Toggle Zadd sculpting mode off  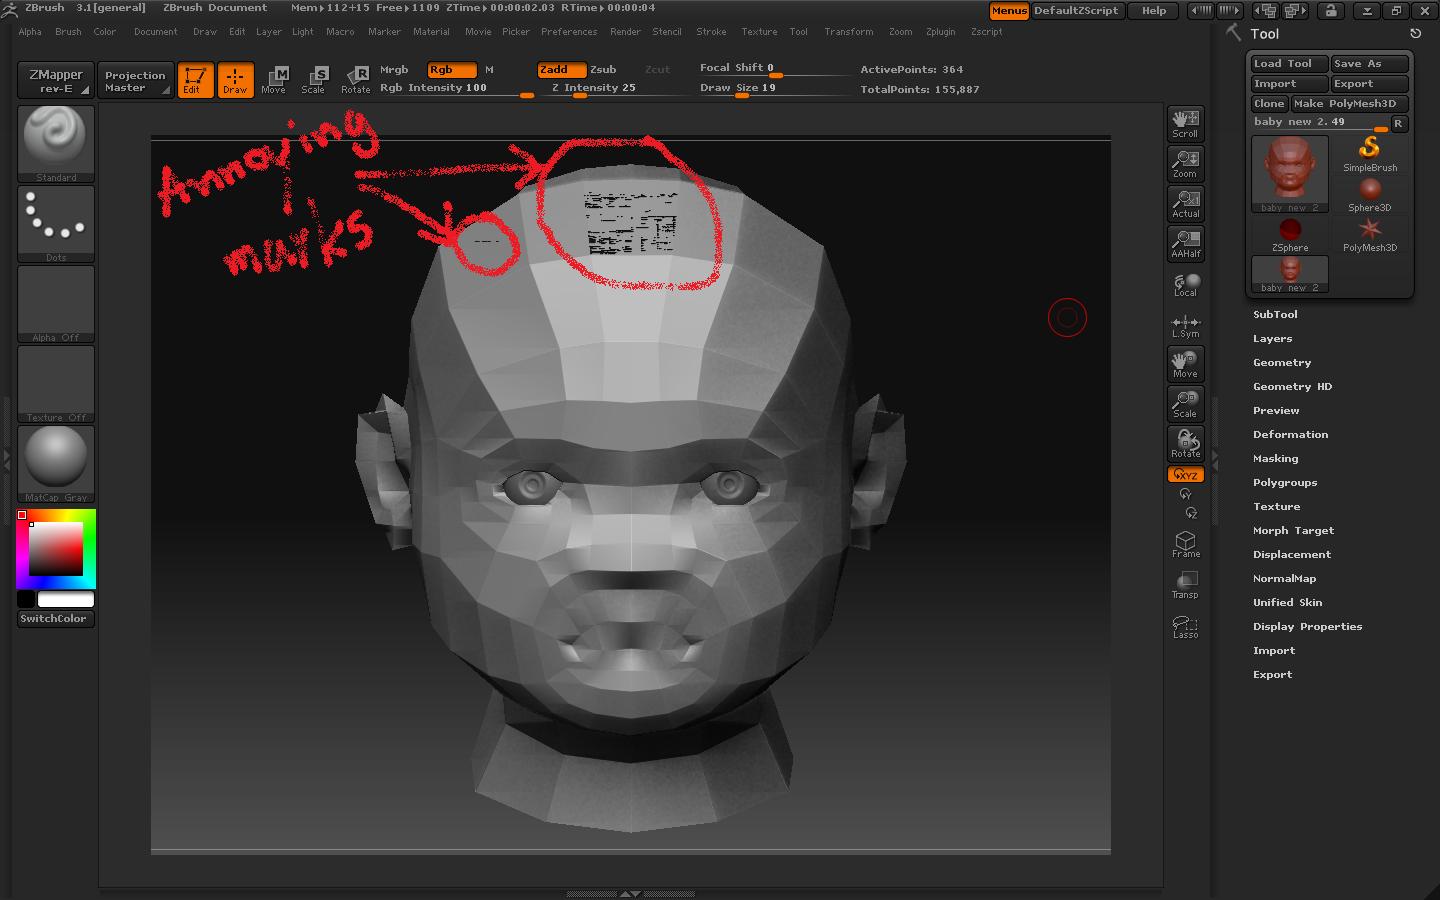(560, 70)
